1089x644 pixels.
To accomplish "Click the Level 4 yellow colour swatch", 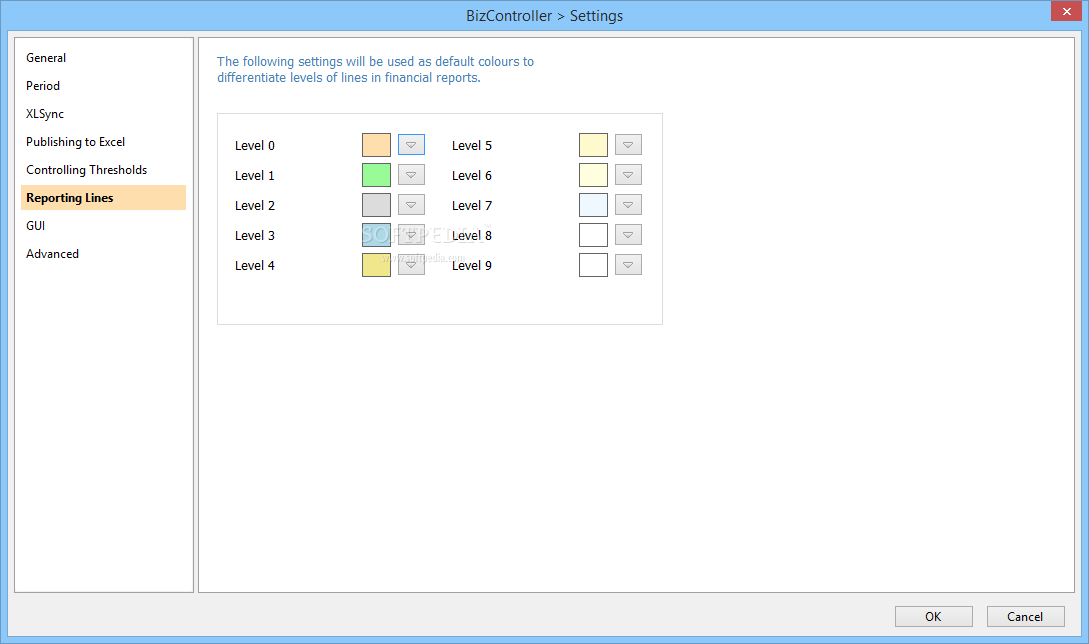I will (376, 265).
